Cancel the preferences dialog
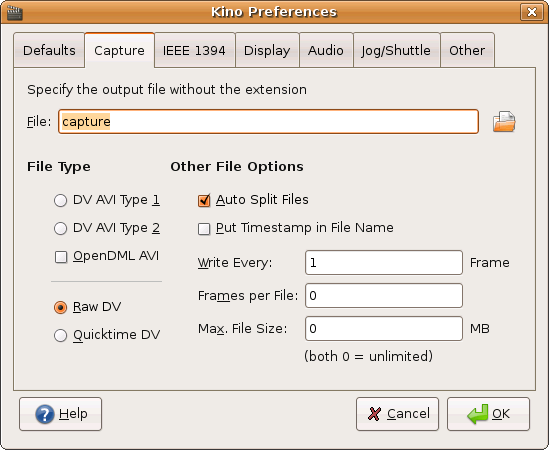Screen dimensions: 549x450 coord(397,414)
